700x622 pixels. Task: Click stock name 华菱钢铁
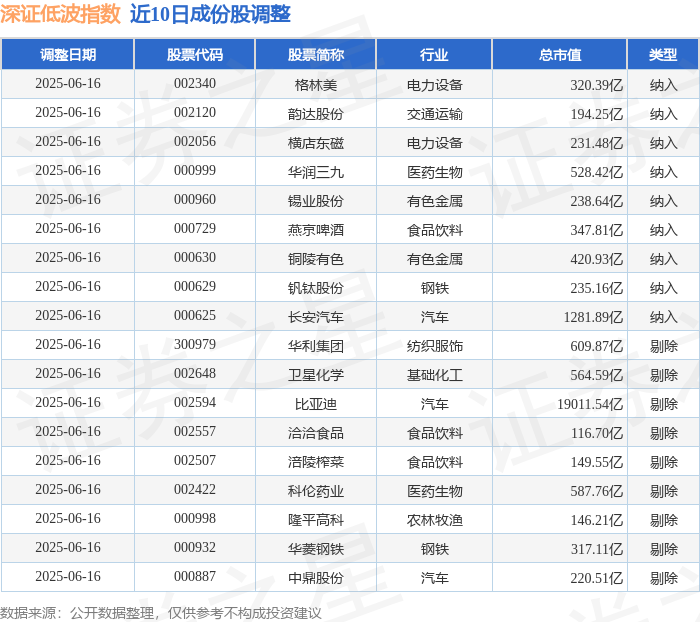pos(316,549)
